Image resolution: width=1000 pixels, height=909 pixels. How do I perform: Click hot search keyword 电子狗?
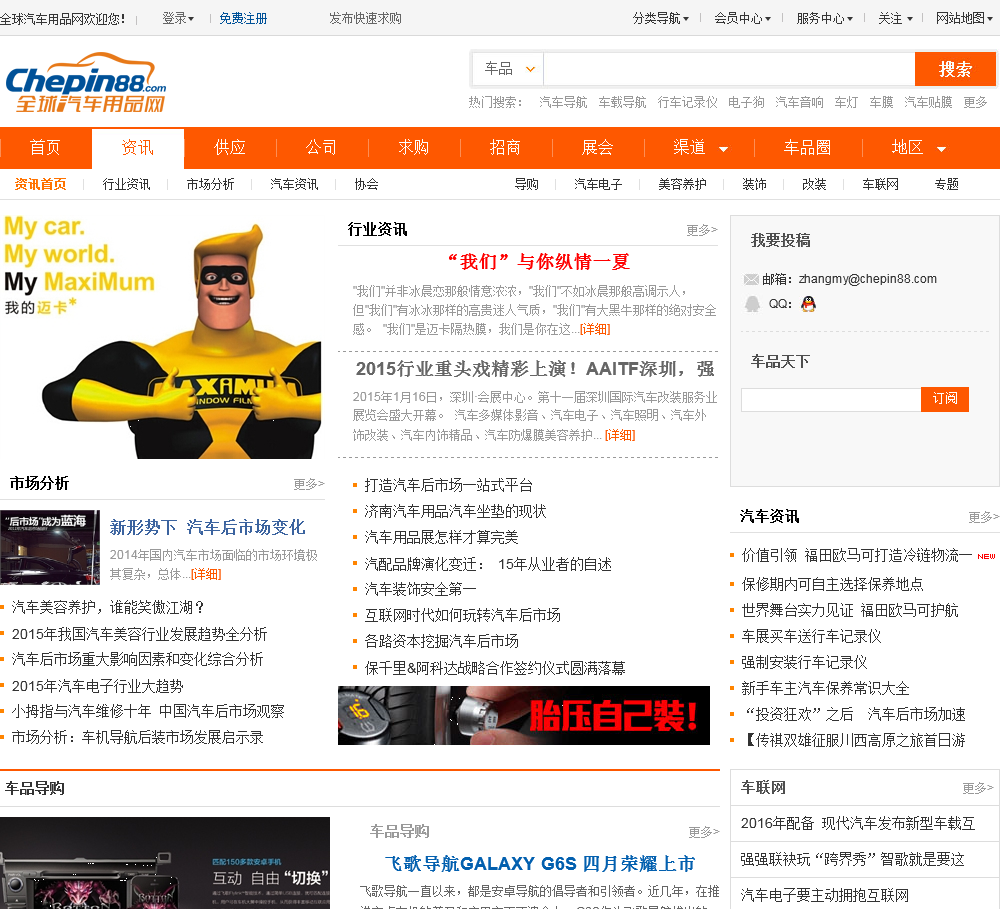(x=746, y=102)
